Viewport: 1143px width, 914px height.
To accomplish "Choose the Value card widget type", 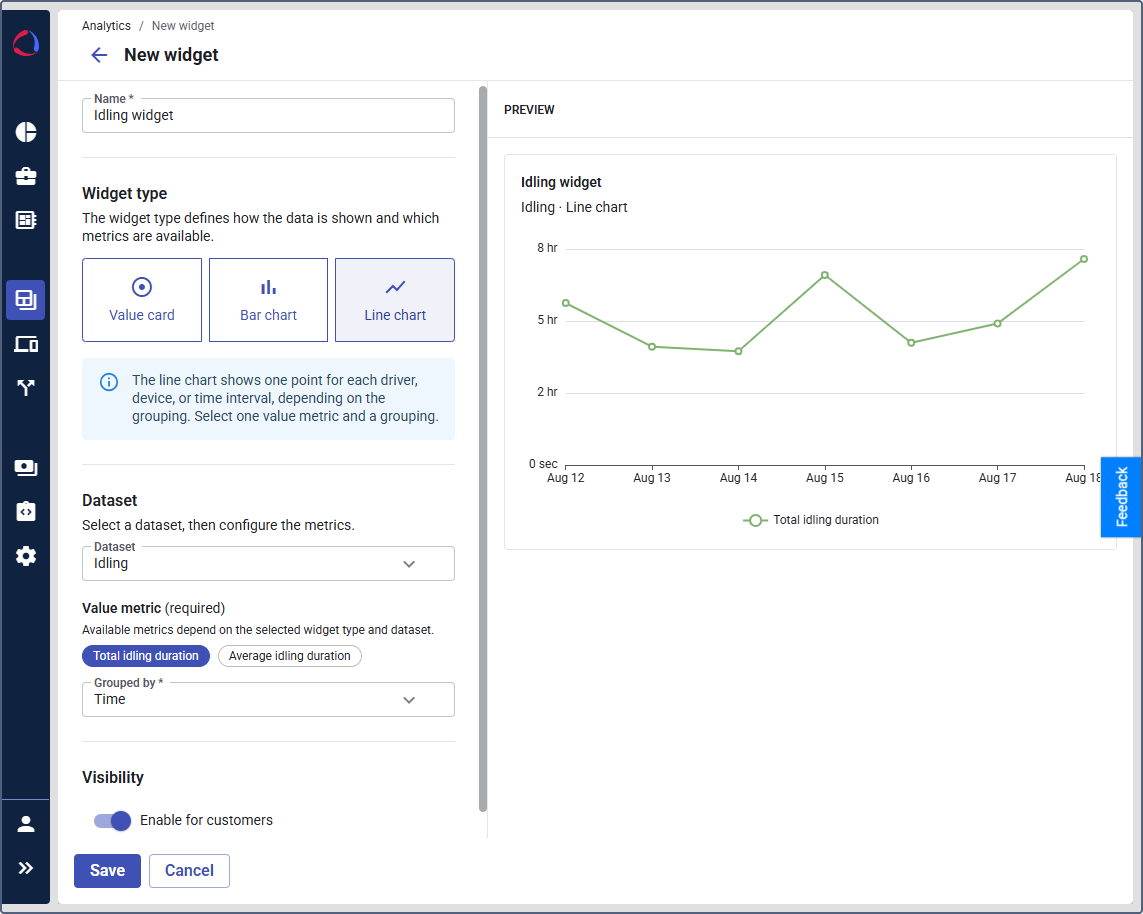I will 142,300.
